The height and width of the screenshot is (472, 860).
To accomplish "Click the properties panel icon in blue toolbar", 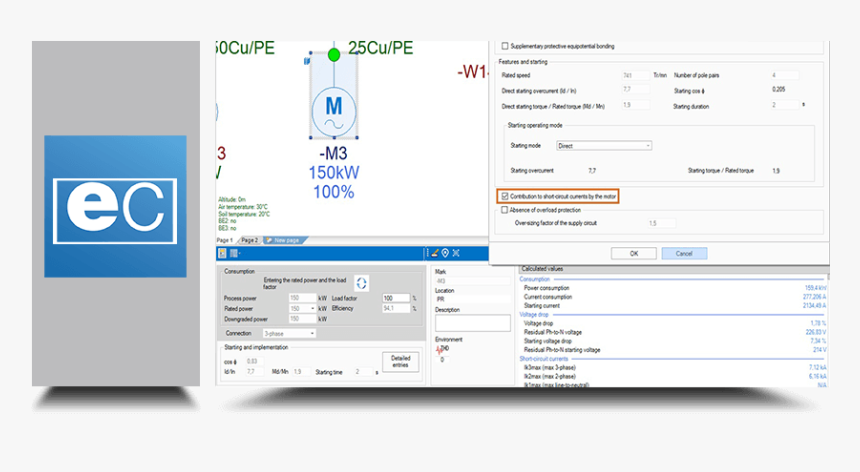I will pos(222,253).
